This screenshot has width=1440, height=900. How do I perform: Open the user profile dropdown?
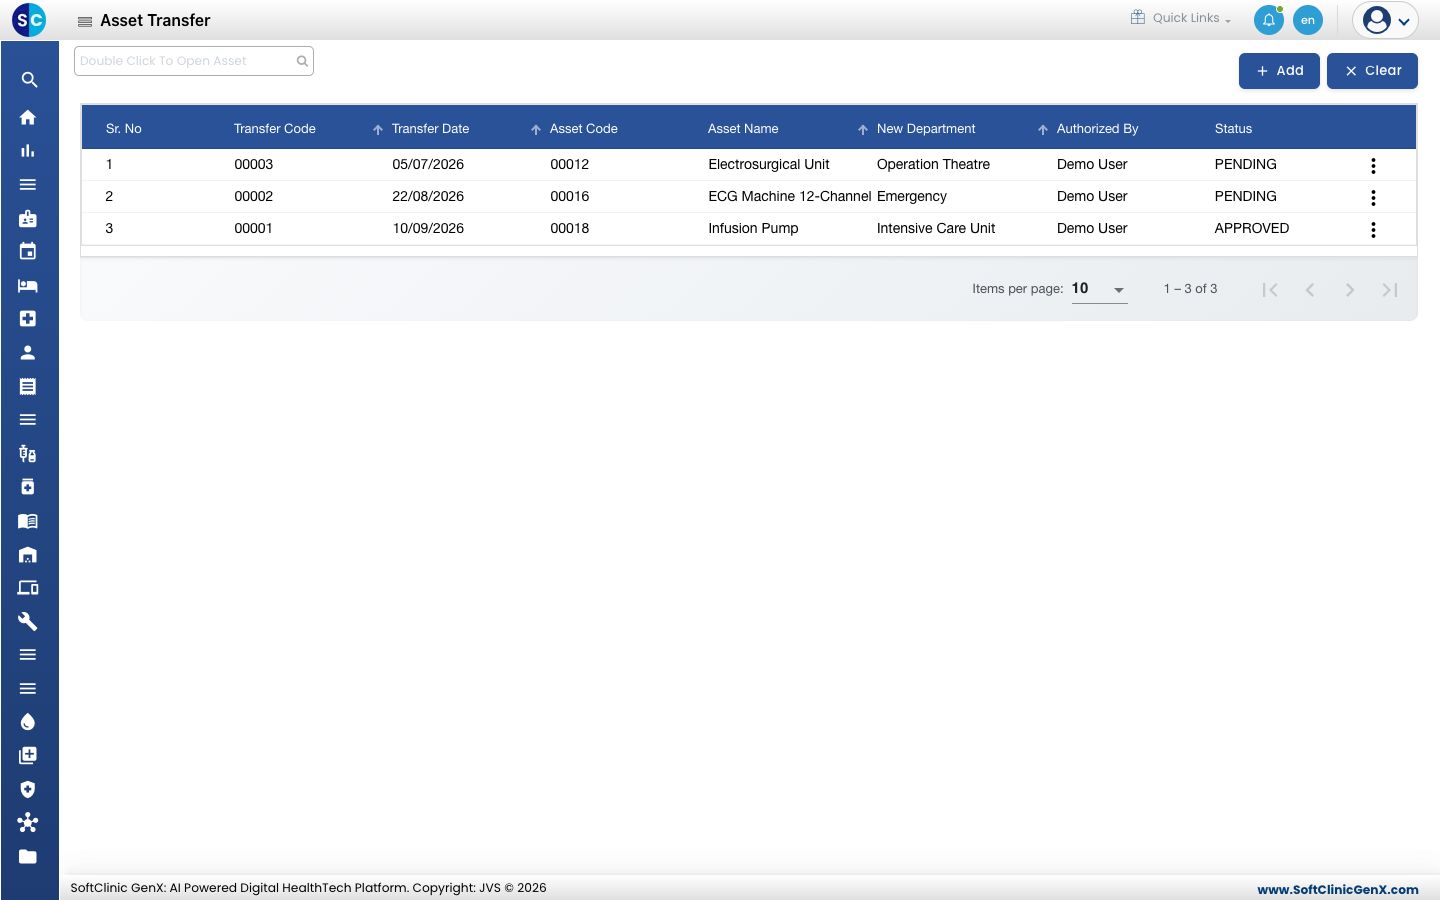(x=1386, y=20)
